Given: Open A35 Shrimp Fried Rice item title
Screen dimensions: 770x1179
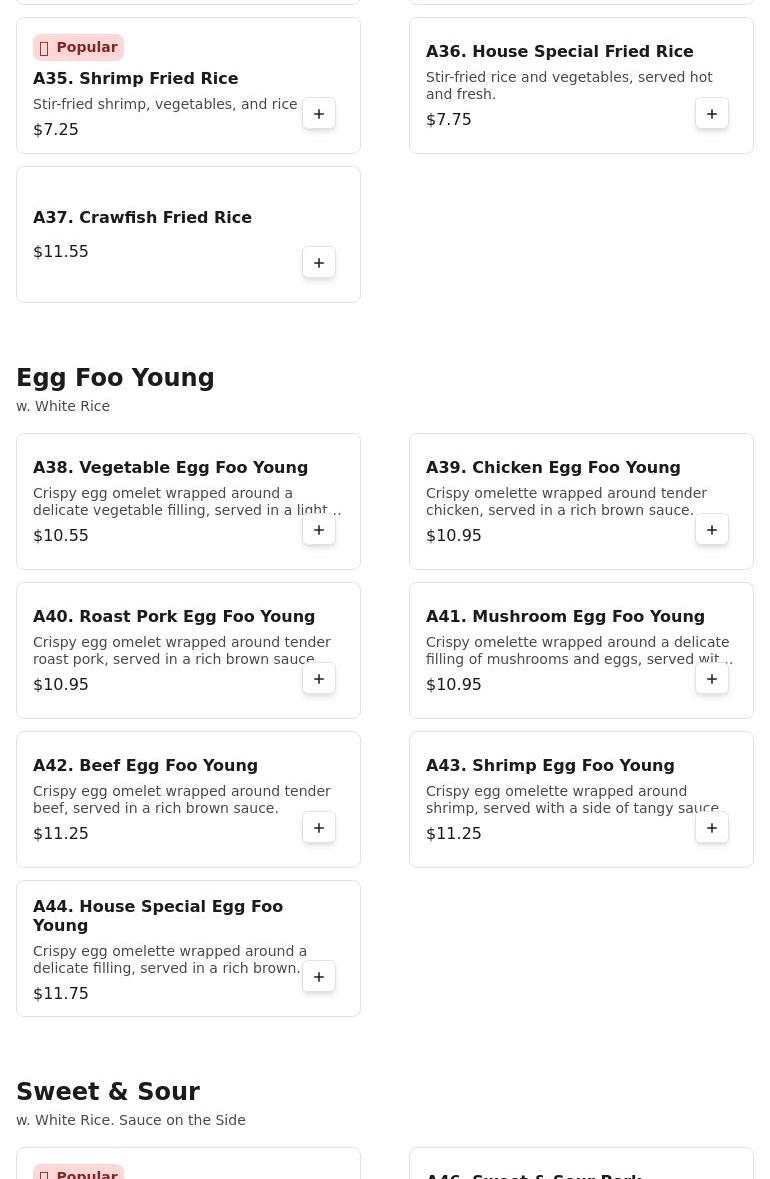Looking at the screenshot, I should click(x=135, y=78).
